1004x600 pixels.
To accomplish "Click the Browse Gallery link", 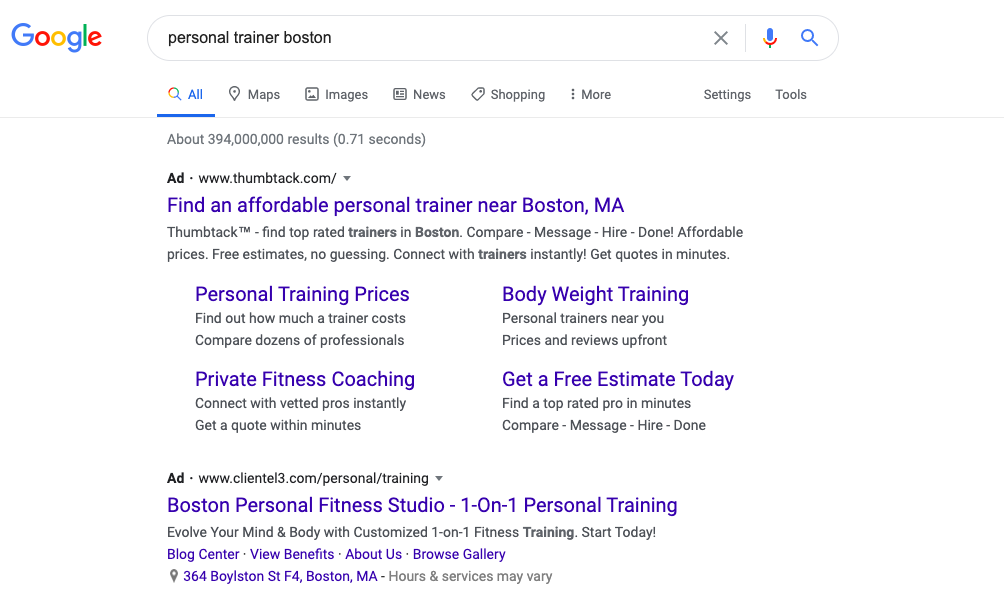I will pyautogui.click(x=459, y=554).
